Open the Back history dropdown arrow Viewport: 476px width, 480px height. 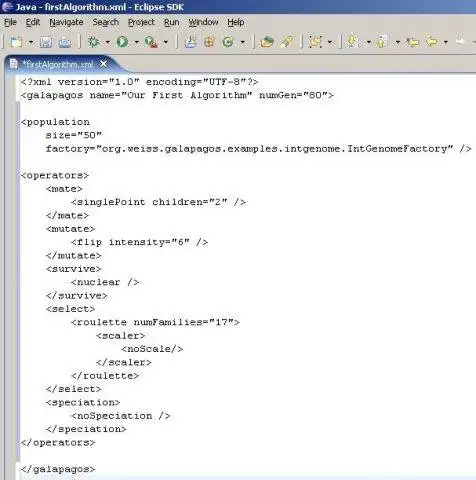(446, 42)
